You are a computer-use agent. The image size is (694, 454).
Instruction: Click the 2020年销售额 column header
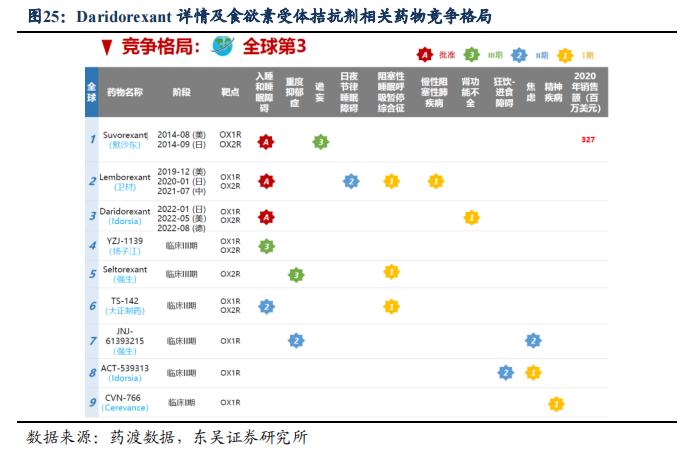click(x=585, y=92)
